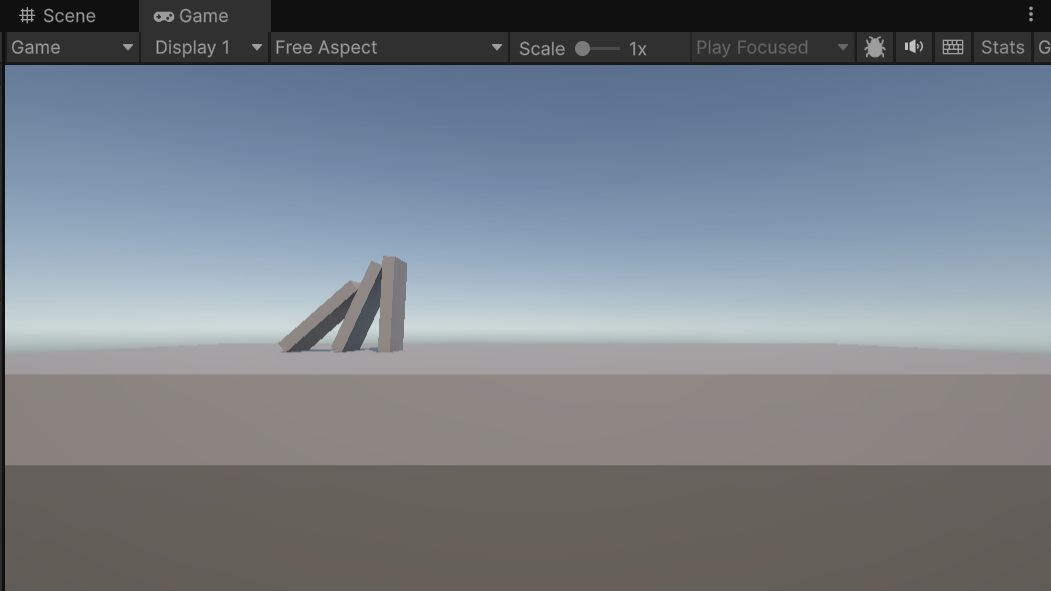Click the middle leaning domino block

coord(359,310)
